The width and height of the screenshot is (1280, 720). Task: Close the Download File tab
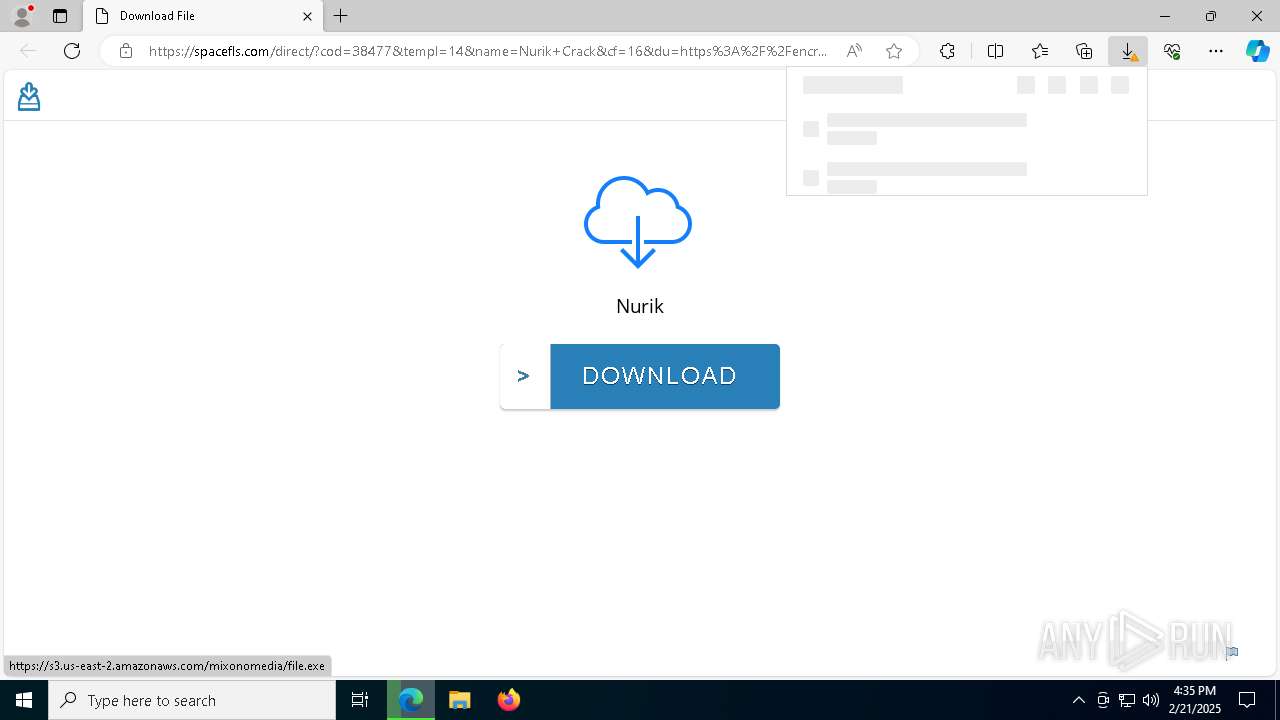point(307,16)
